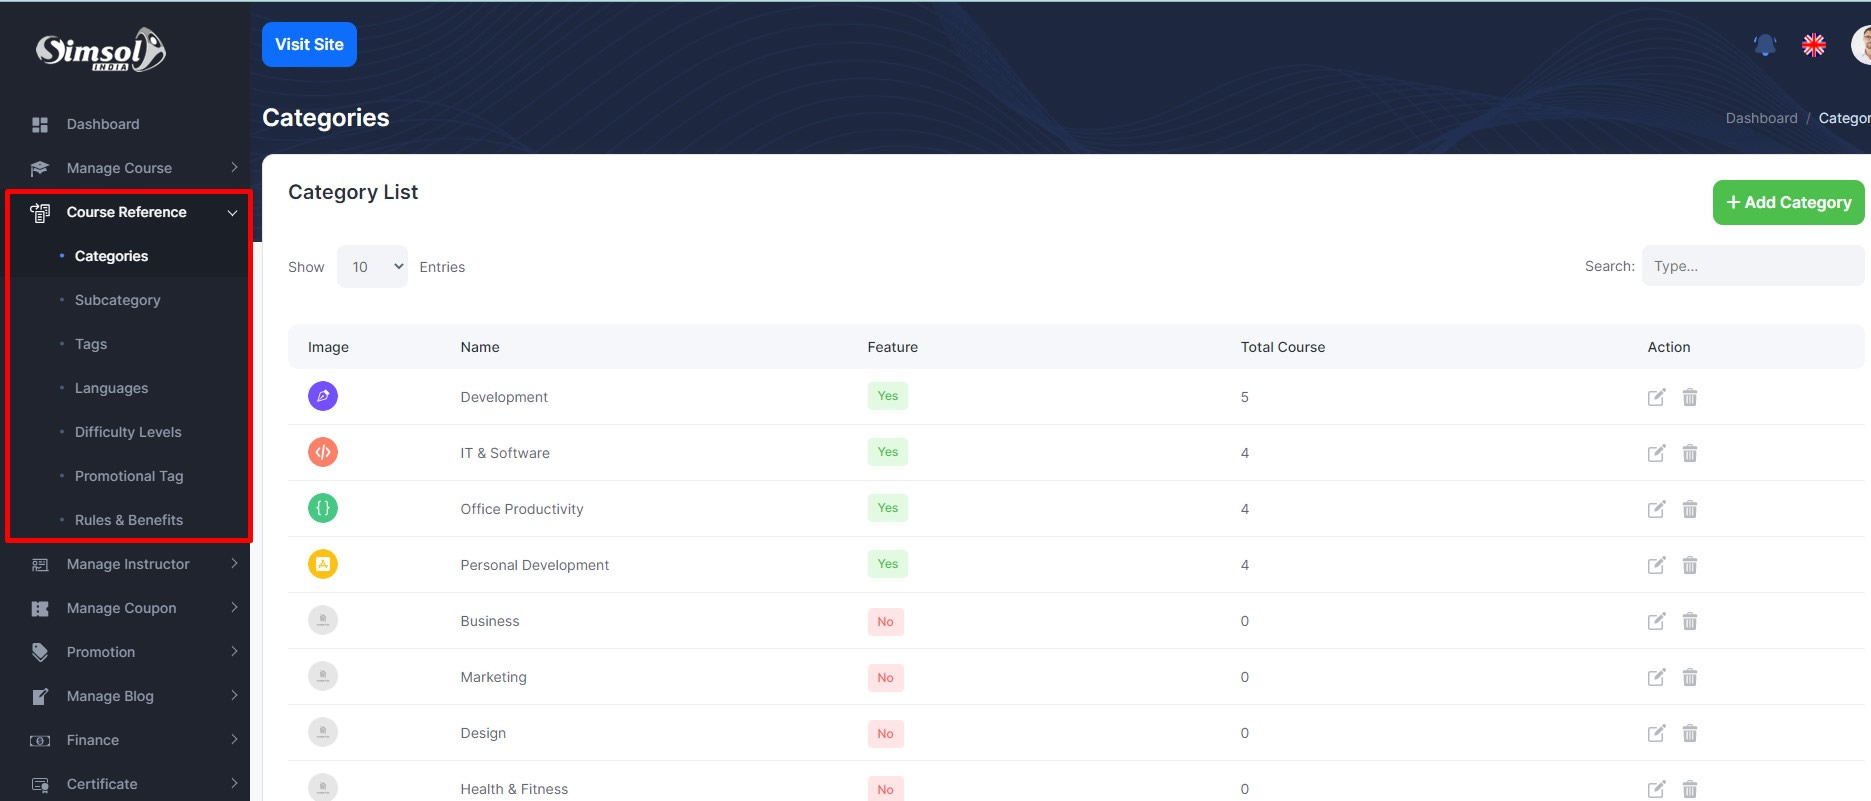This screenshot has width=1871, height=801.
Task: Click the edit icon for Marketing category
Action: [x=1656, y=677]
